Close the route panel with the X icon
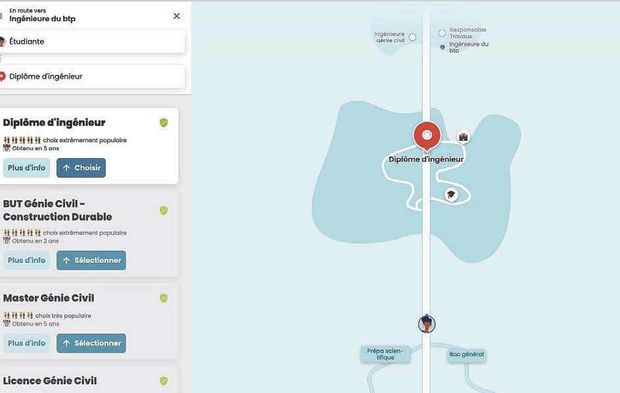Screen dimensions: 620x393 coord(177,16)
